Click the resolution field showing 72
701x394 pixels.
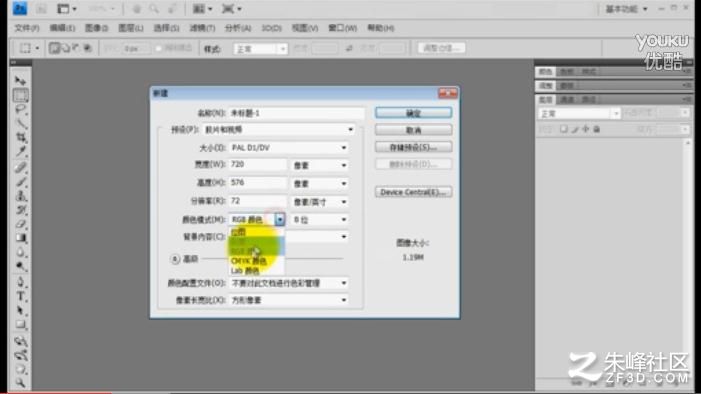pos(258,201)
